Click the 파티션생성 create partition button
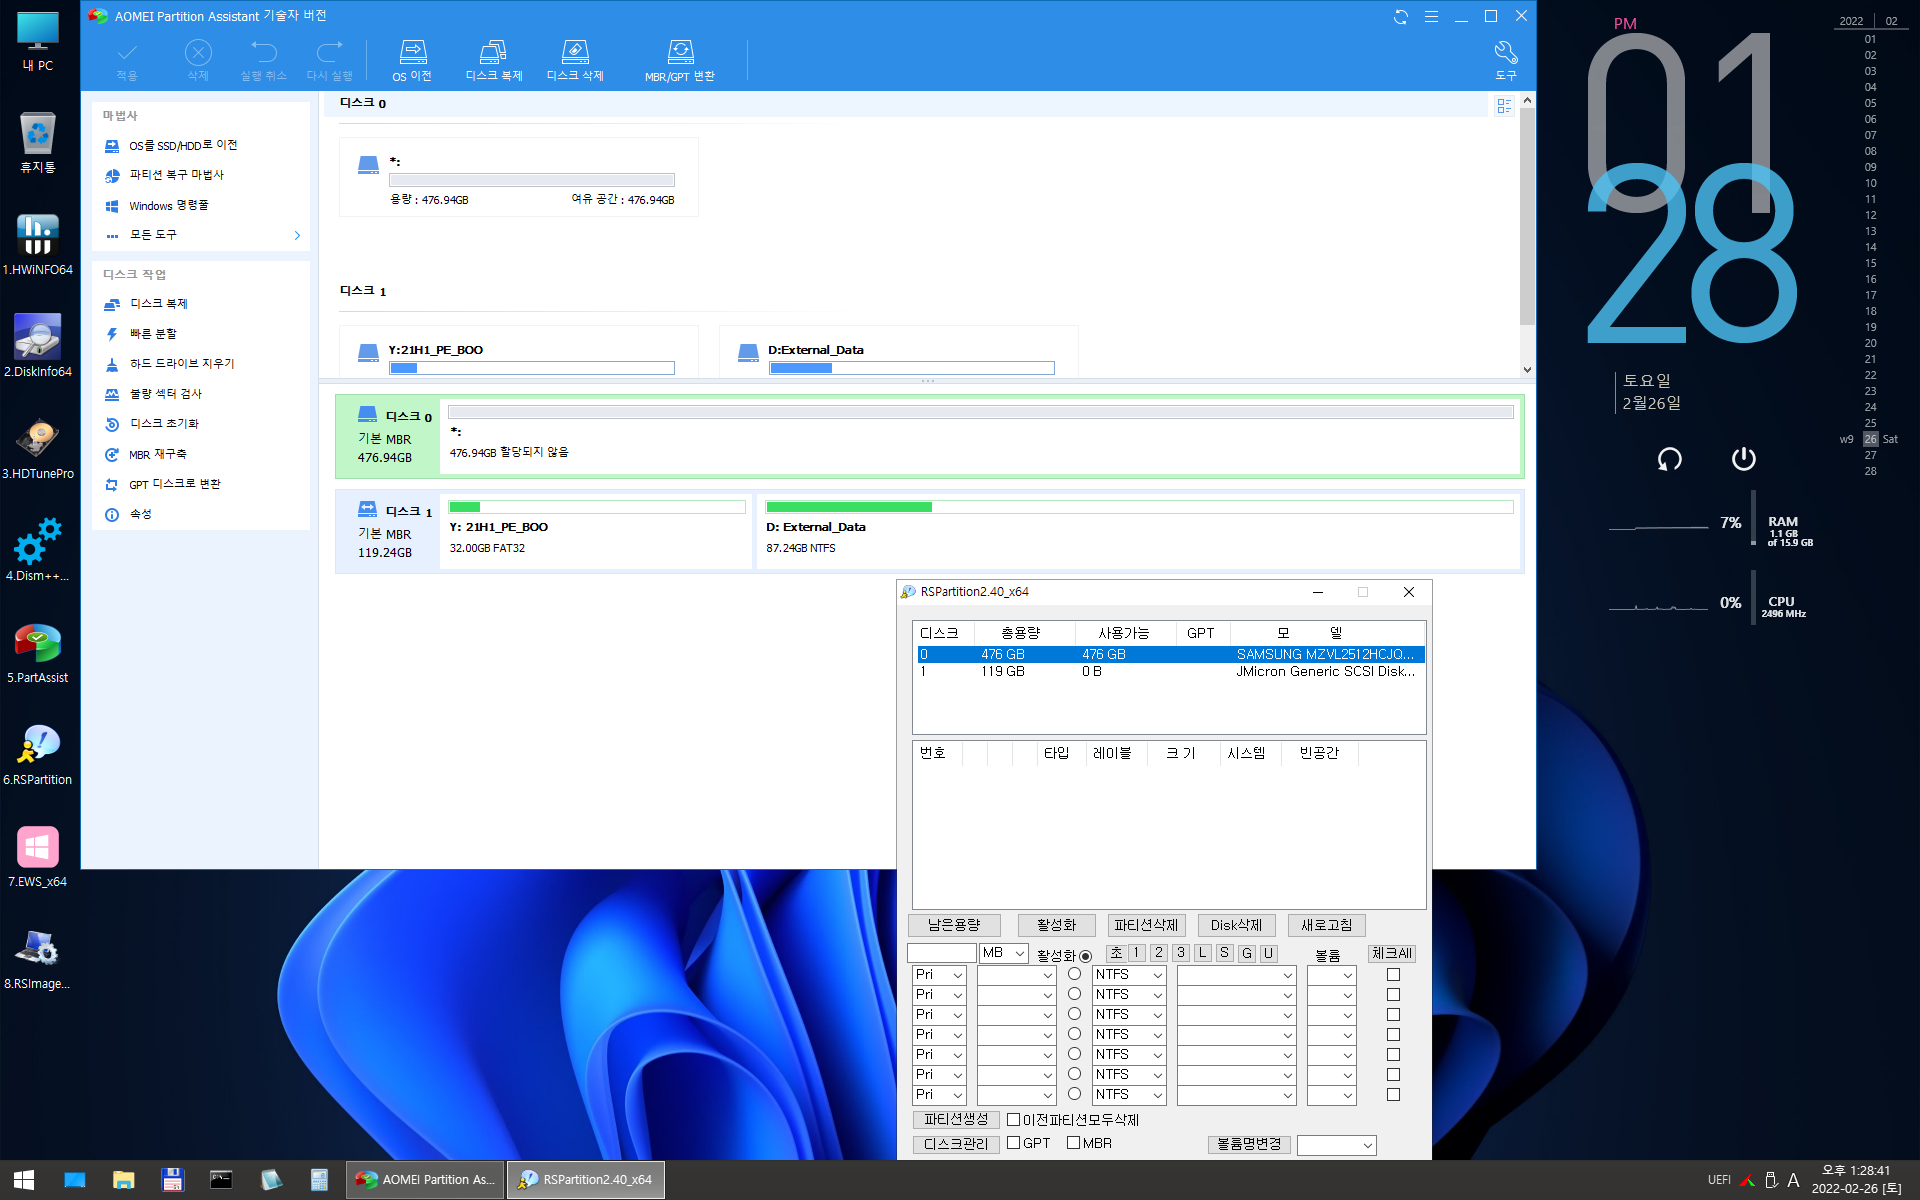The width and height of the screenshot is (1920, 1200). coord(956,1120)
